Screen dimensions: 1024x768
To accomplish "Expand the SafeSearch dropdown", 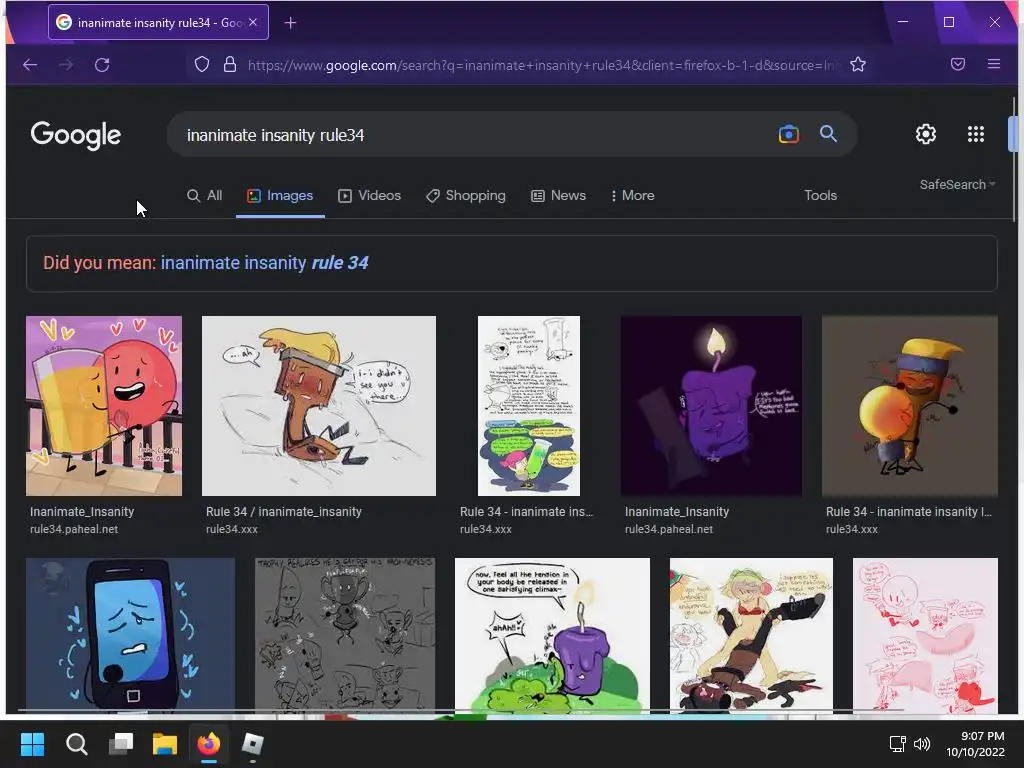I will pos(957,185).
